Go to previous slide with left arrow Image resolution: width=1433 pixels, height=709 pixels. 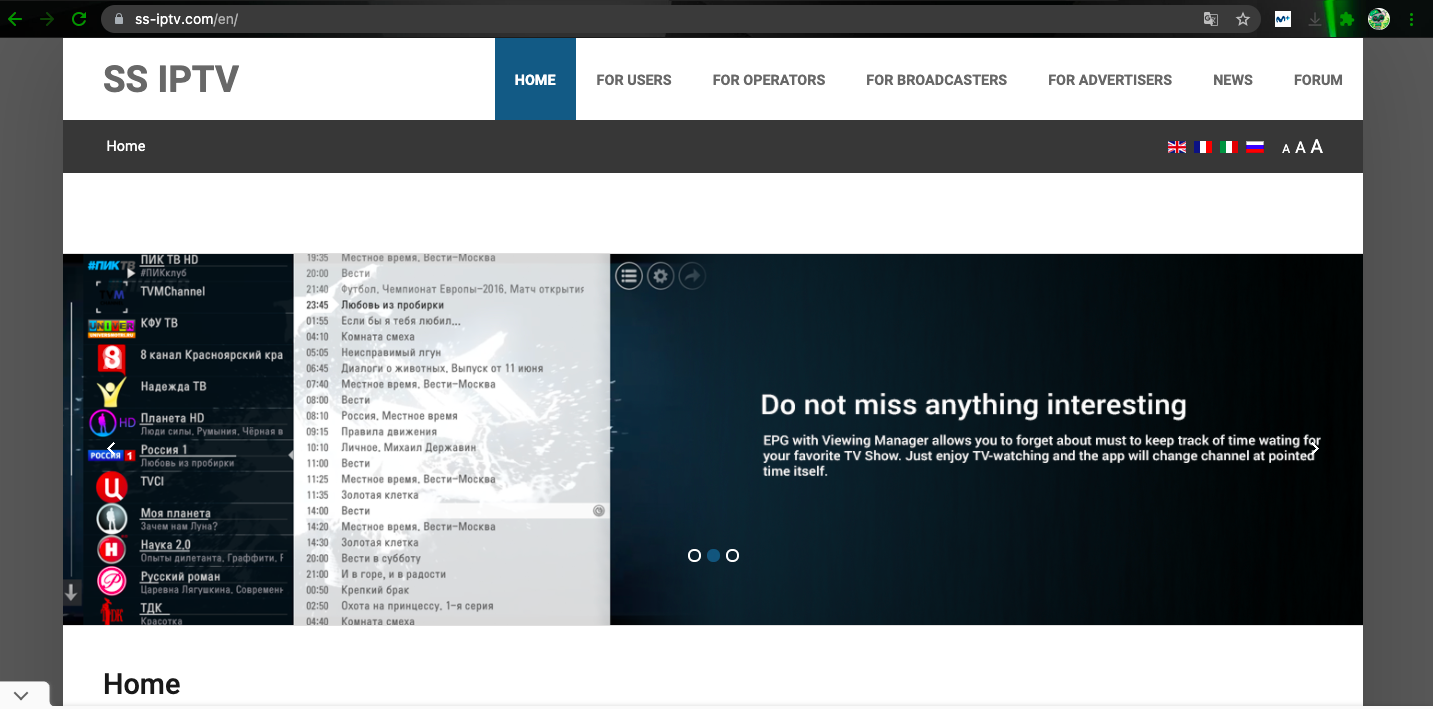(111, 449)
